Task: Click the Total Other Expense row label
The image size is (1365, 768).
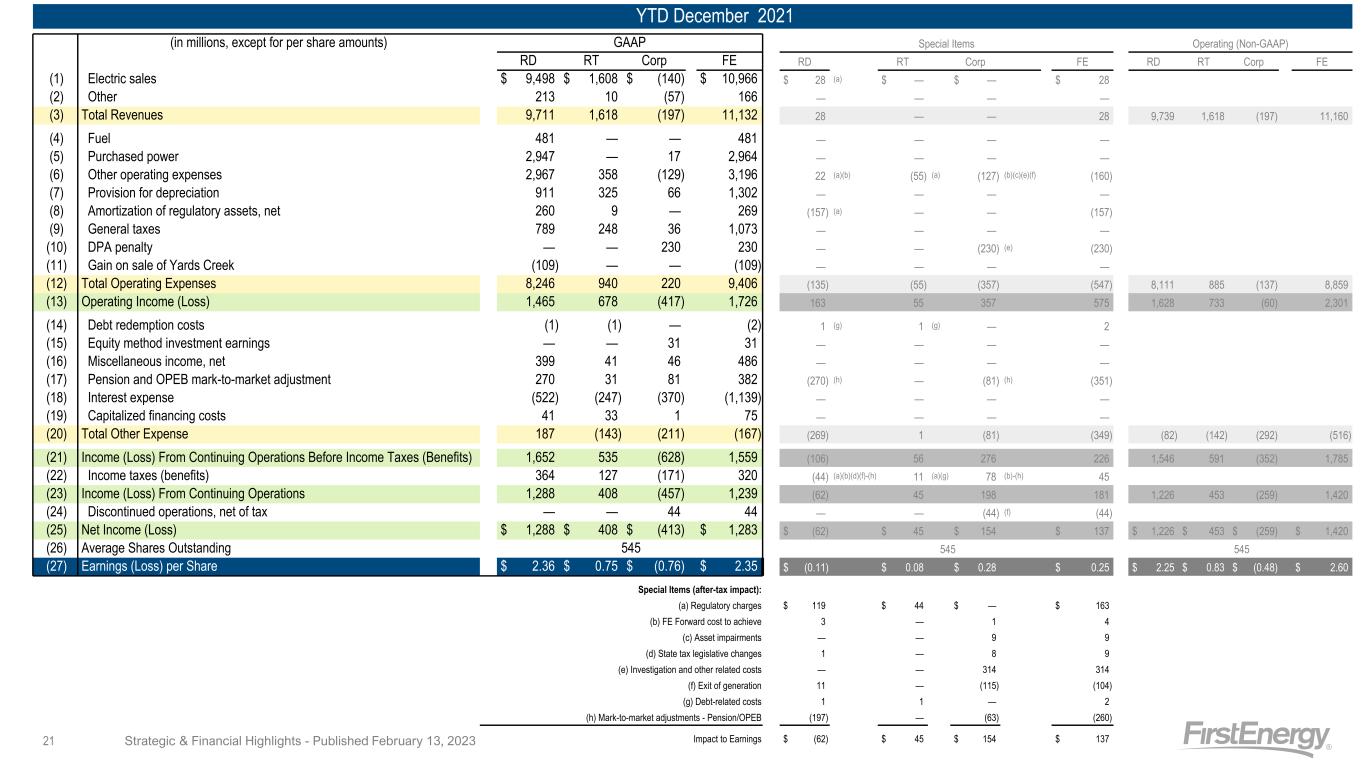Action: tap(134, 434)
